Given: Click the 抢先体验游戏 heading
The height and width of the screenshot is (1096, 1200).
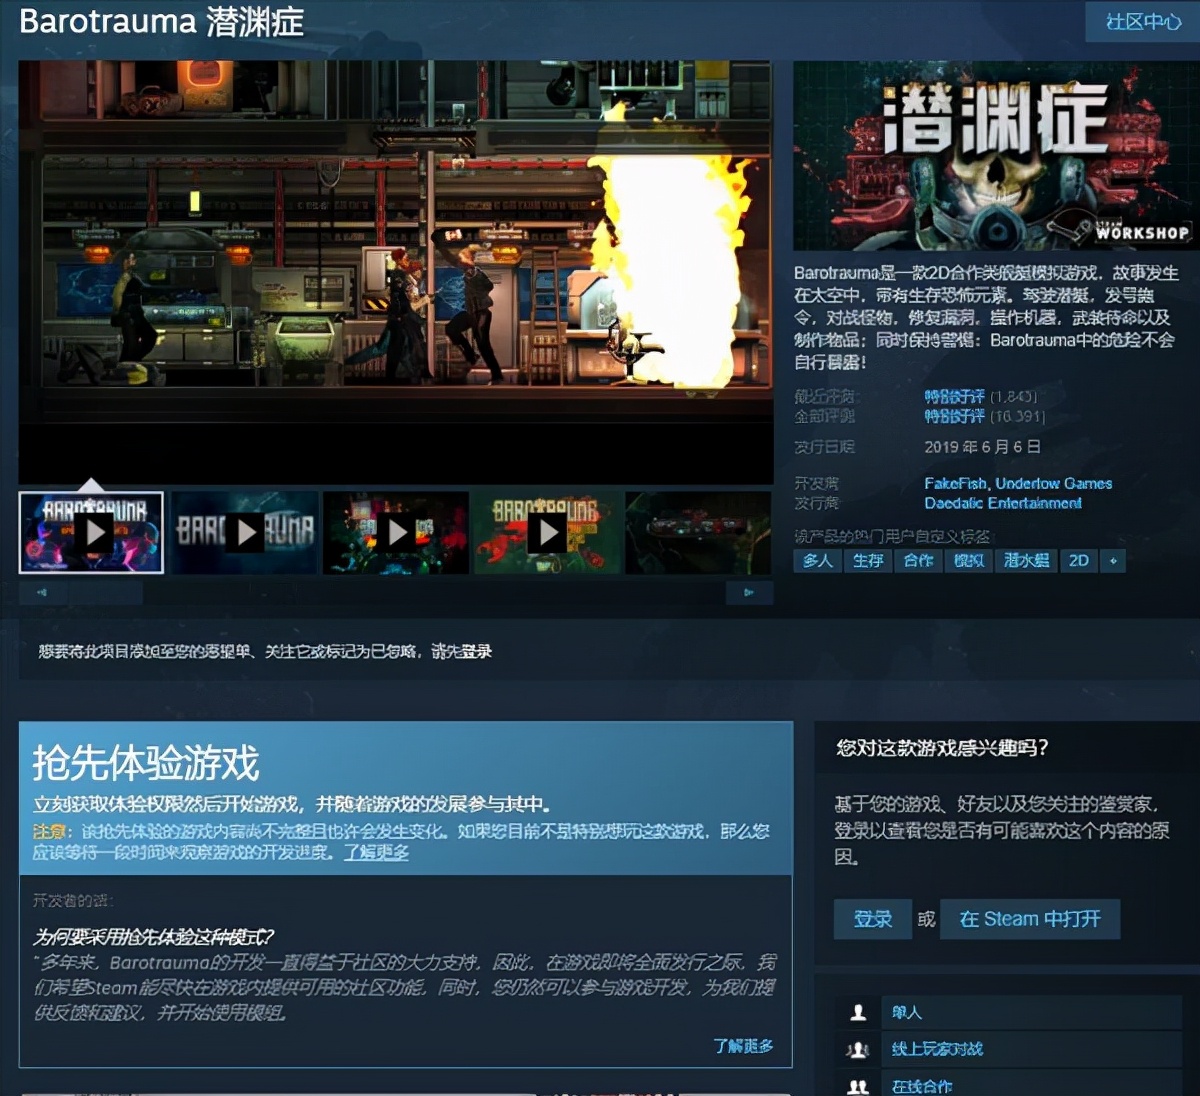Looking at the screenshot, I should [x=146, y=764].
